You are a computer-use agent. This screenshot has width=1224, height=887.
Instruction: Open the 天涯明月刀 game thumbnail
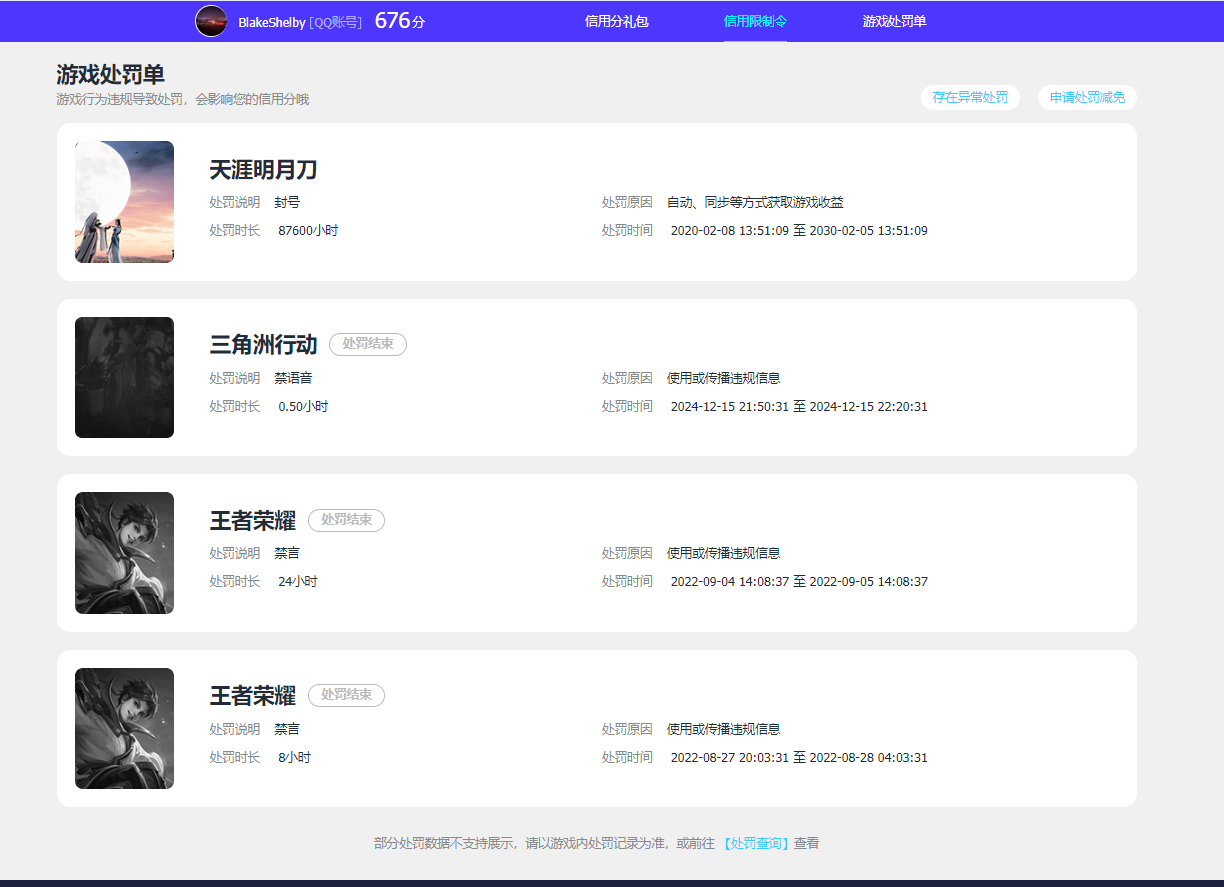(124, 202)
